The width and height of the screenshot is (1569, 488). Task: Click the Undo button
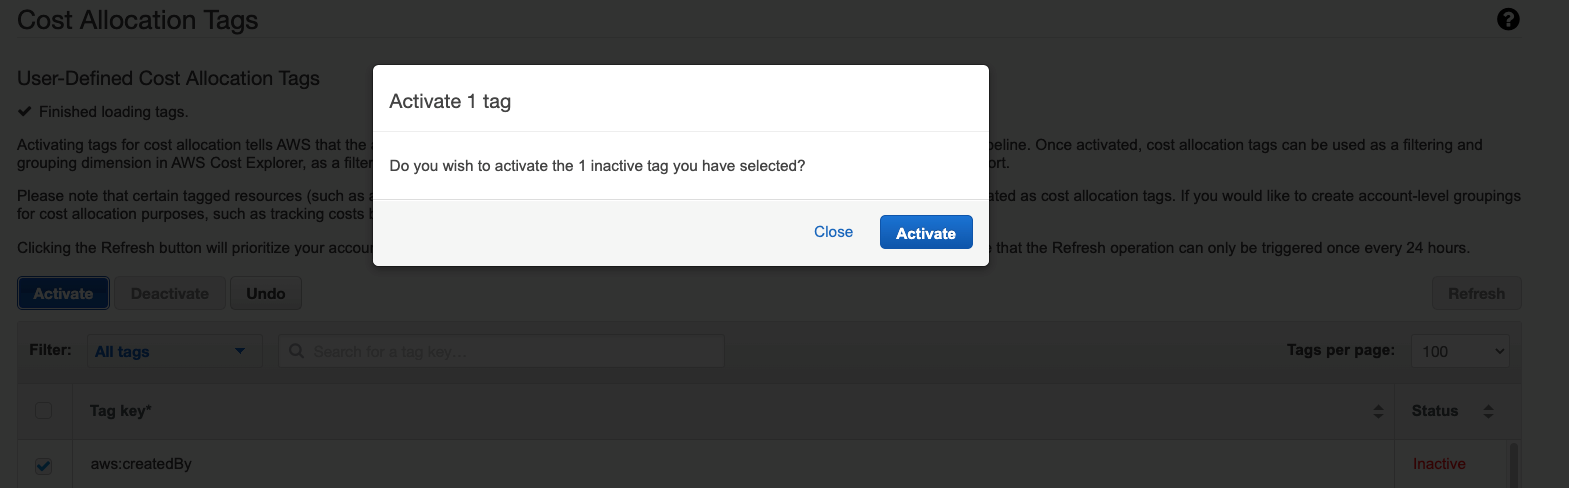pyautogui.click(x=266, y=294)
